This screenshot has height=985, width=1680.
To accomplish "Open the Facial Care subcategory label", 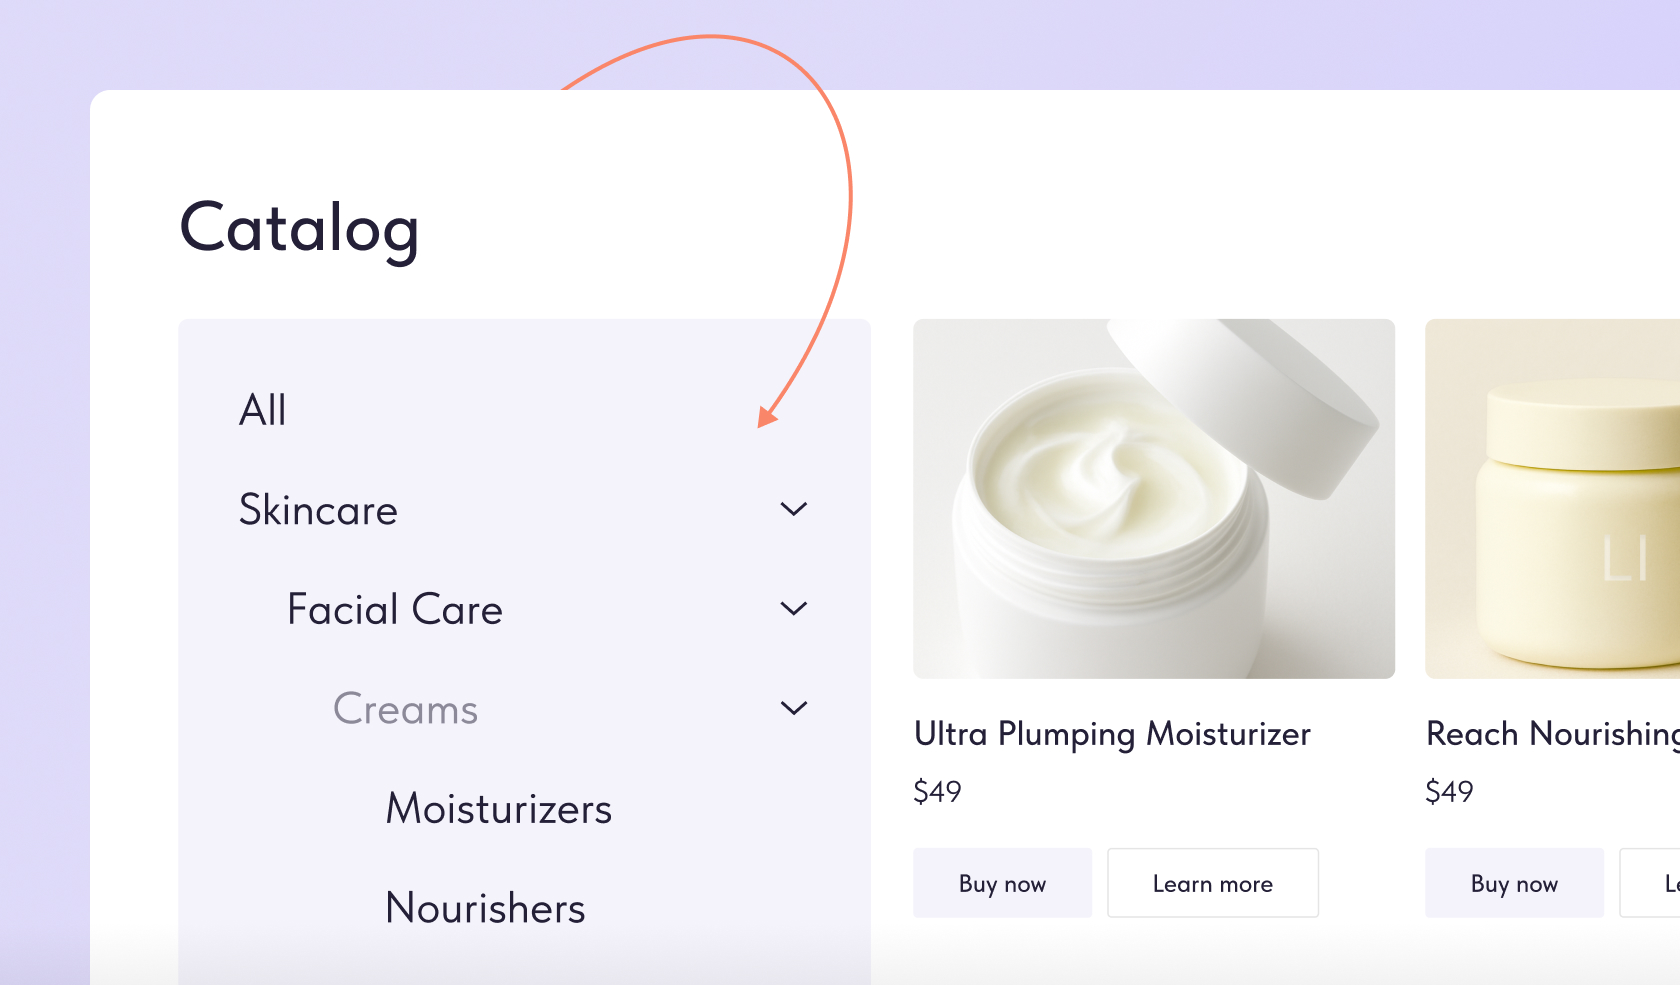I will (394, 609).
